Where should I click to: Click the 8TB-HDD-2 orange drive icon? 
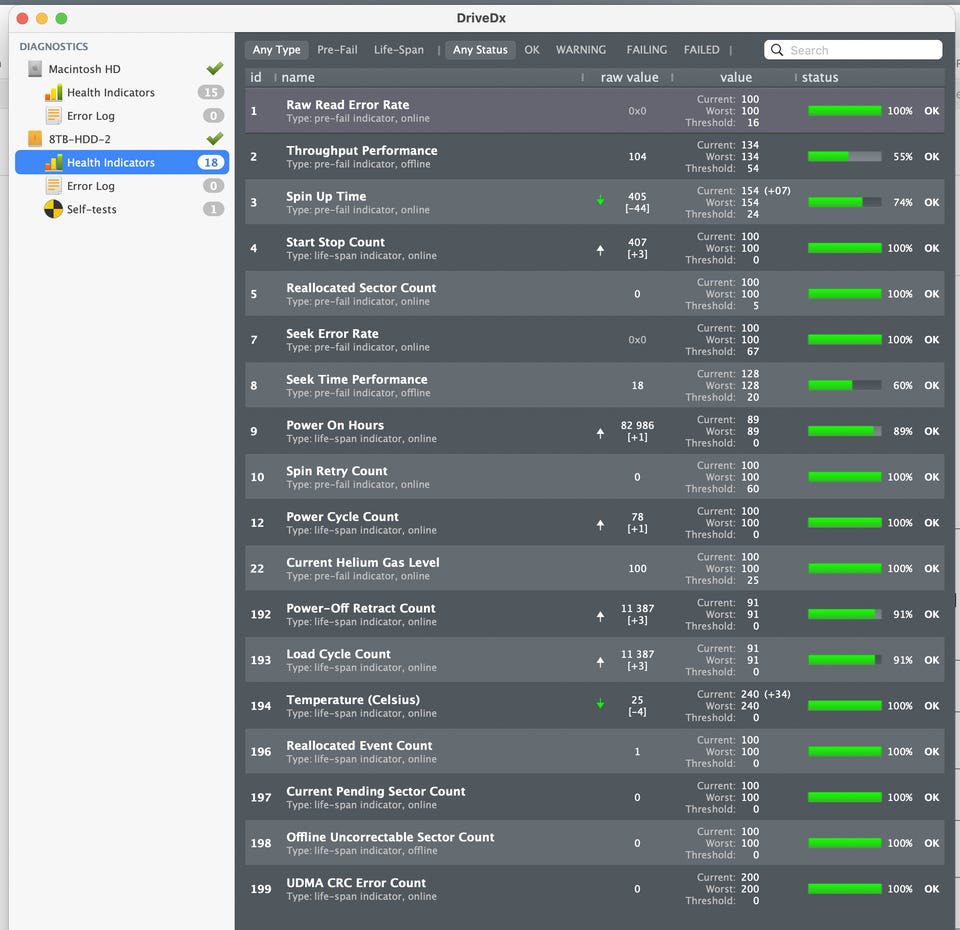click(35, 139)
